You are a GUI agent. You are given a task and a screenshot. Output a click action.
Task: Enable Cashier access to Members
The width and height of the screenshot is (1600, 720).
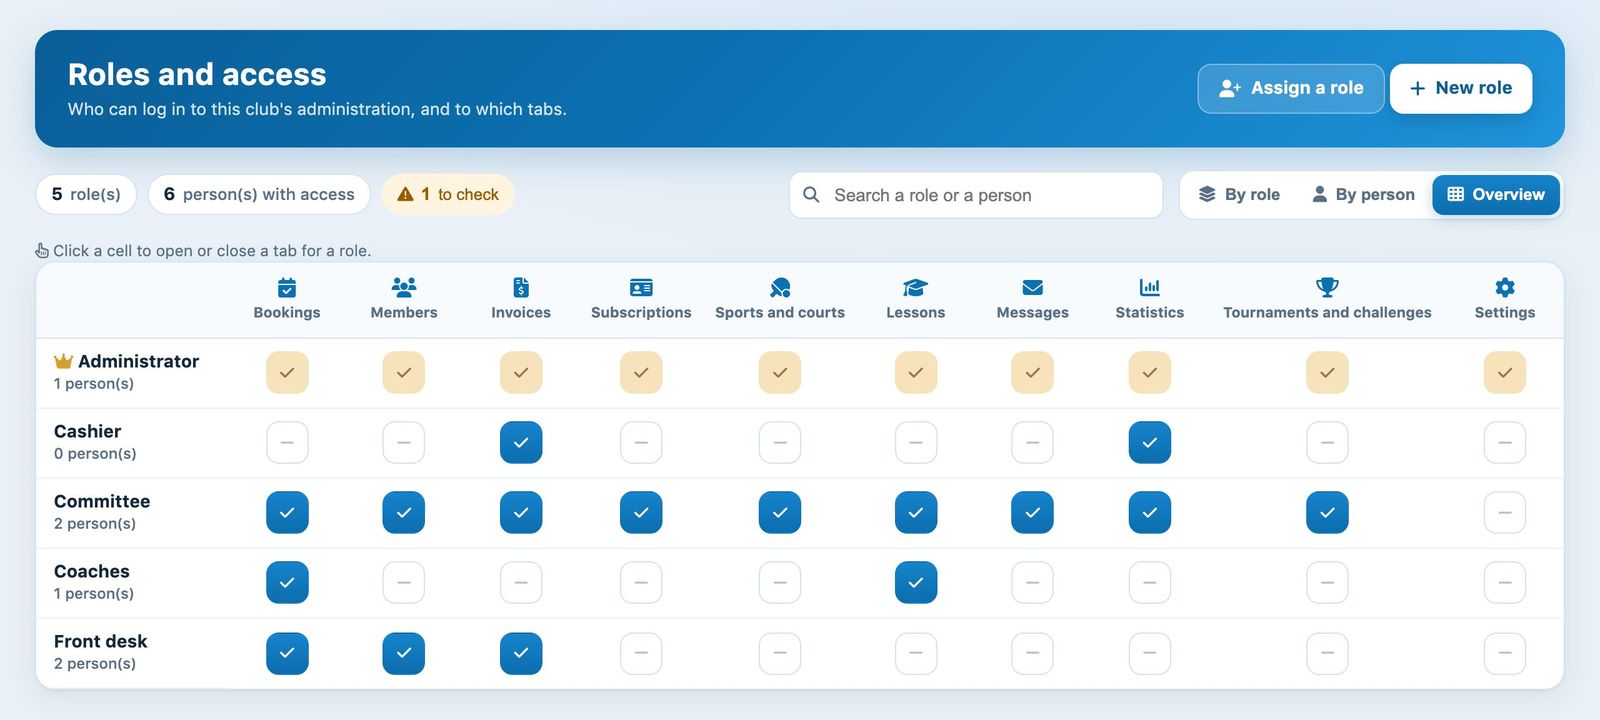click(x=404, y=442)
